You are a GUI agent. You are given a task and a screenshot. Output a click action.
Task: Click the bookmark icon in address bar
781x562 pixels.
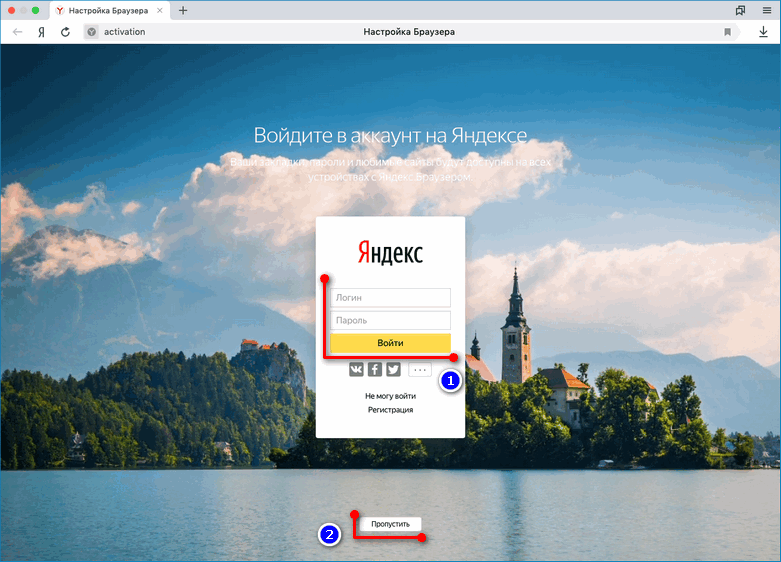(x=728, y=32)
